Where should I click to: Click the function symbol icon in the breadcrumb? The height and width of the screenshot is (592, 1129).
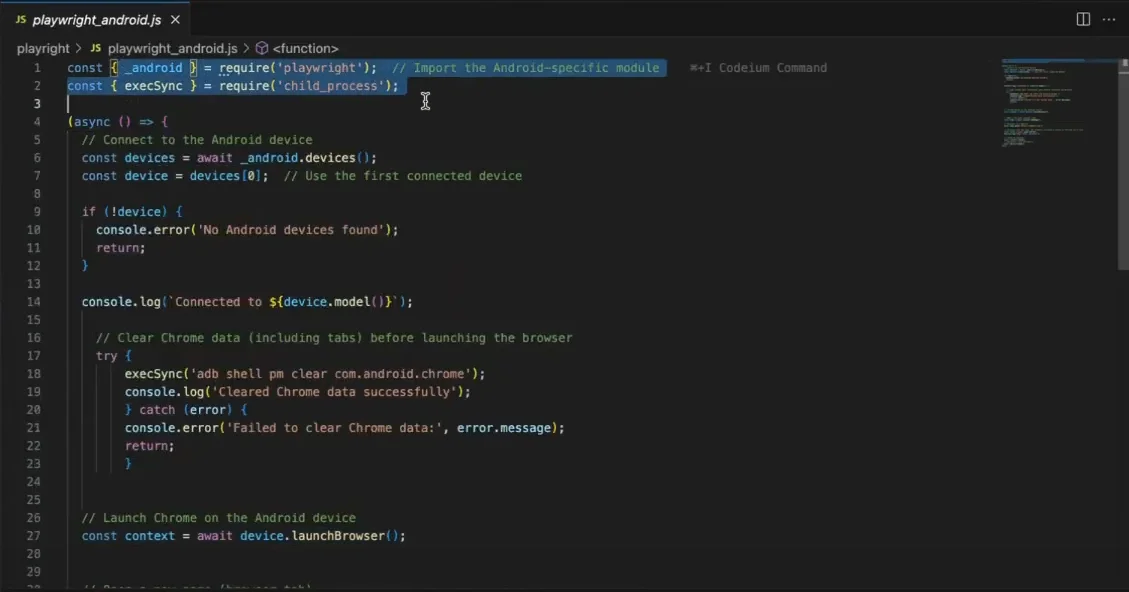click(262, 48)
